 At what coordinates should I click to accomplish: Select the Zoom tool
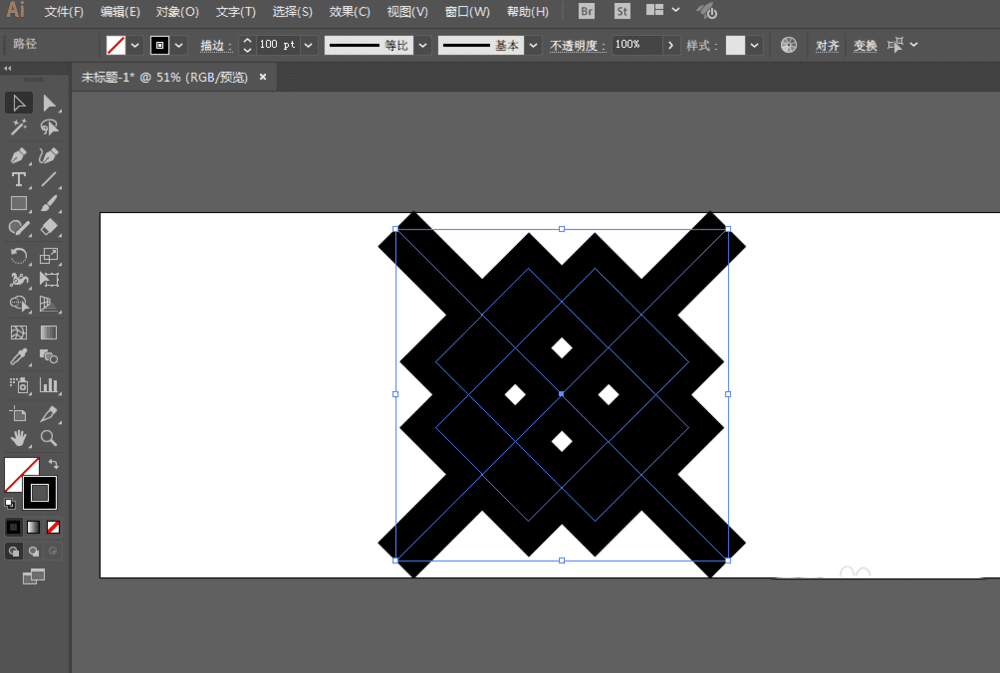(x=49, y=438)
